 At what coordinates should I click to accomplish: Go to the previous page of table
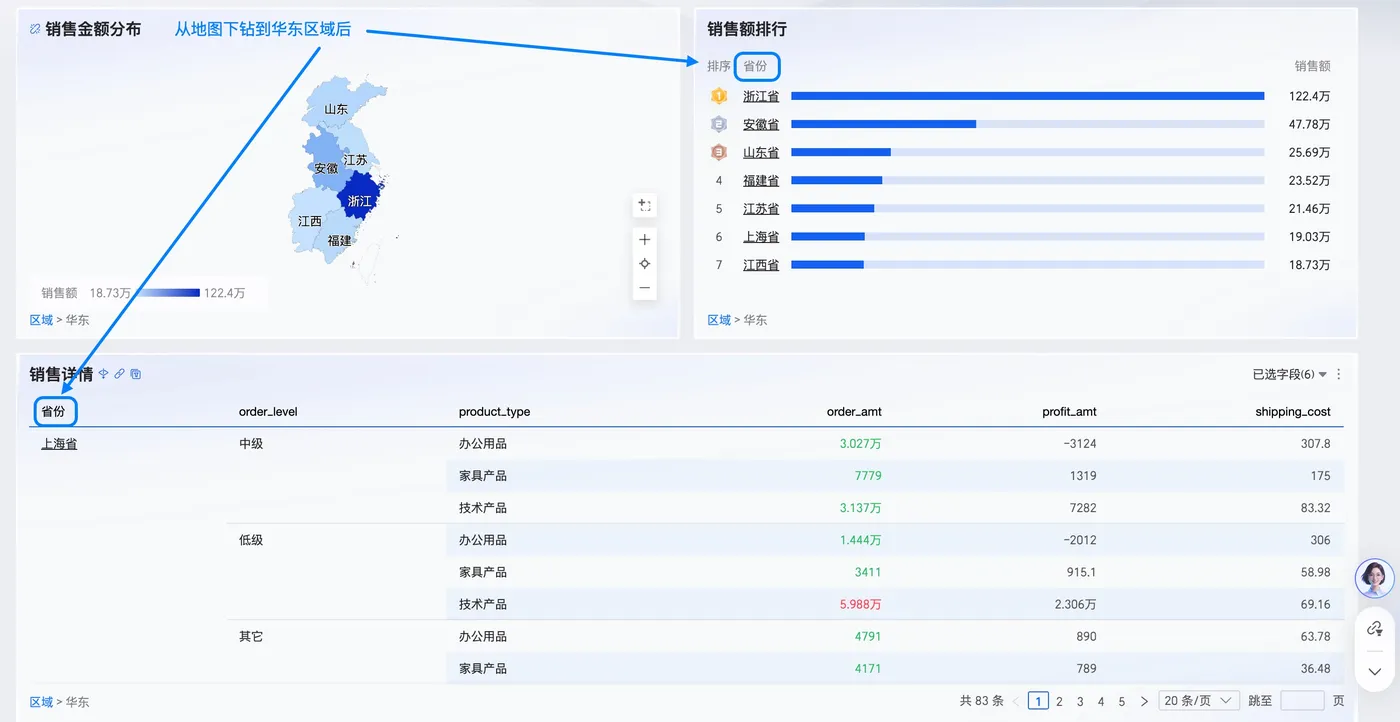click(x=1016, y=701)
